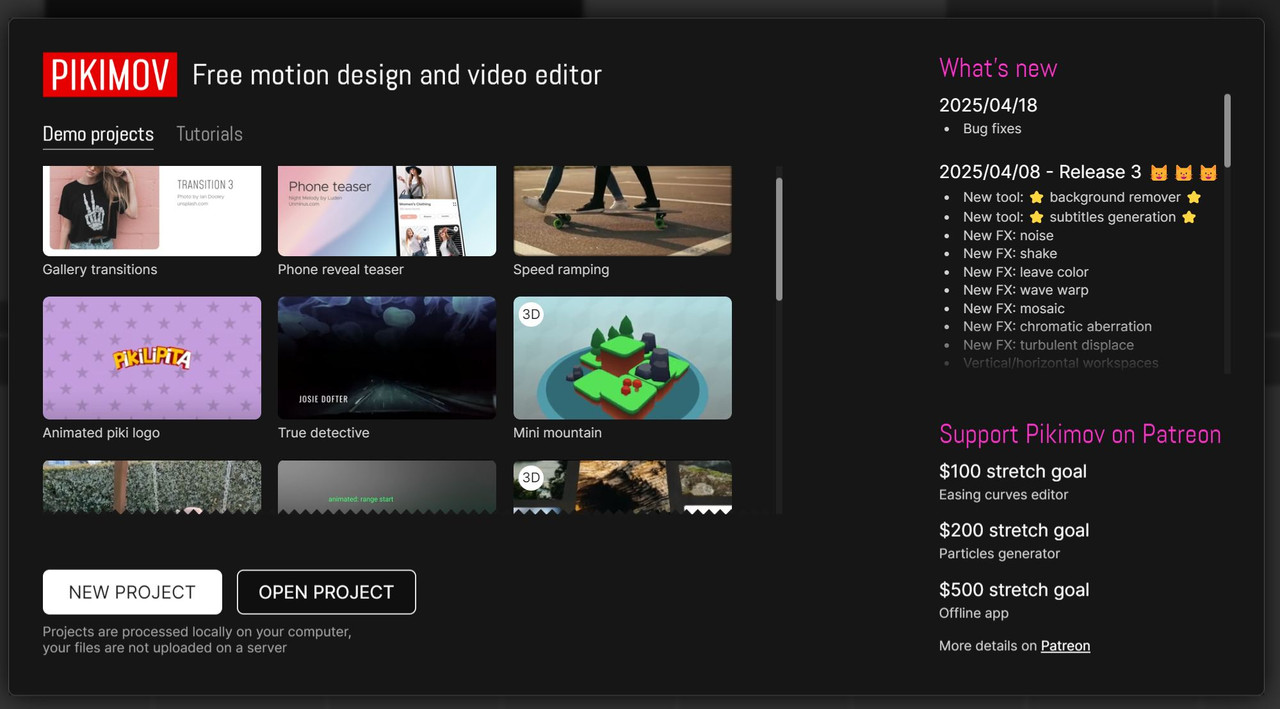Click 'Vertical/horizontal workspaces' entry
Image resolution: width=1280 pixels, height=709 pixels.
[x=1061, y=363]
